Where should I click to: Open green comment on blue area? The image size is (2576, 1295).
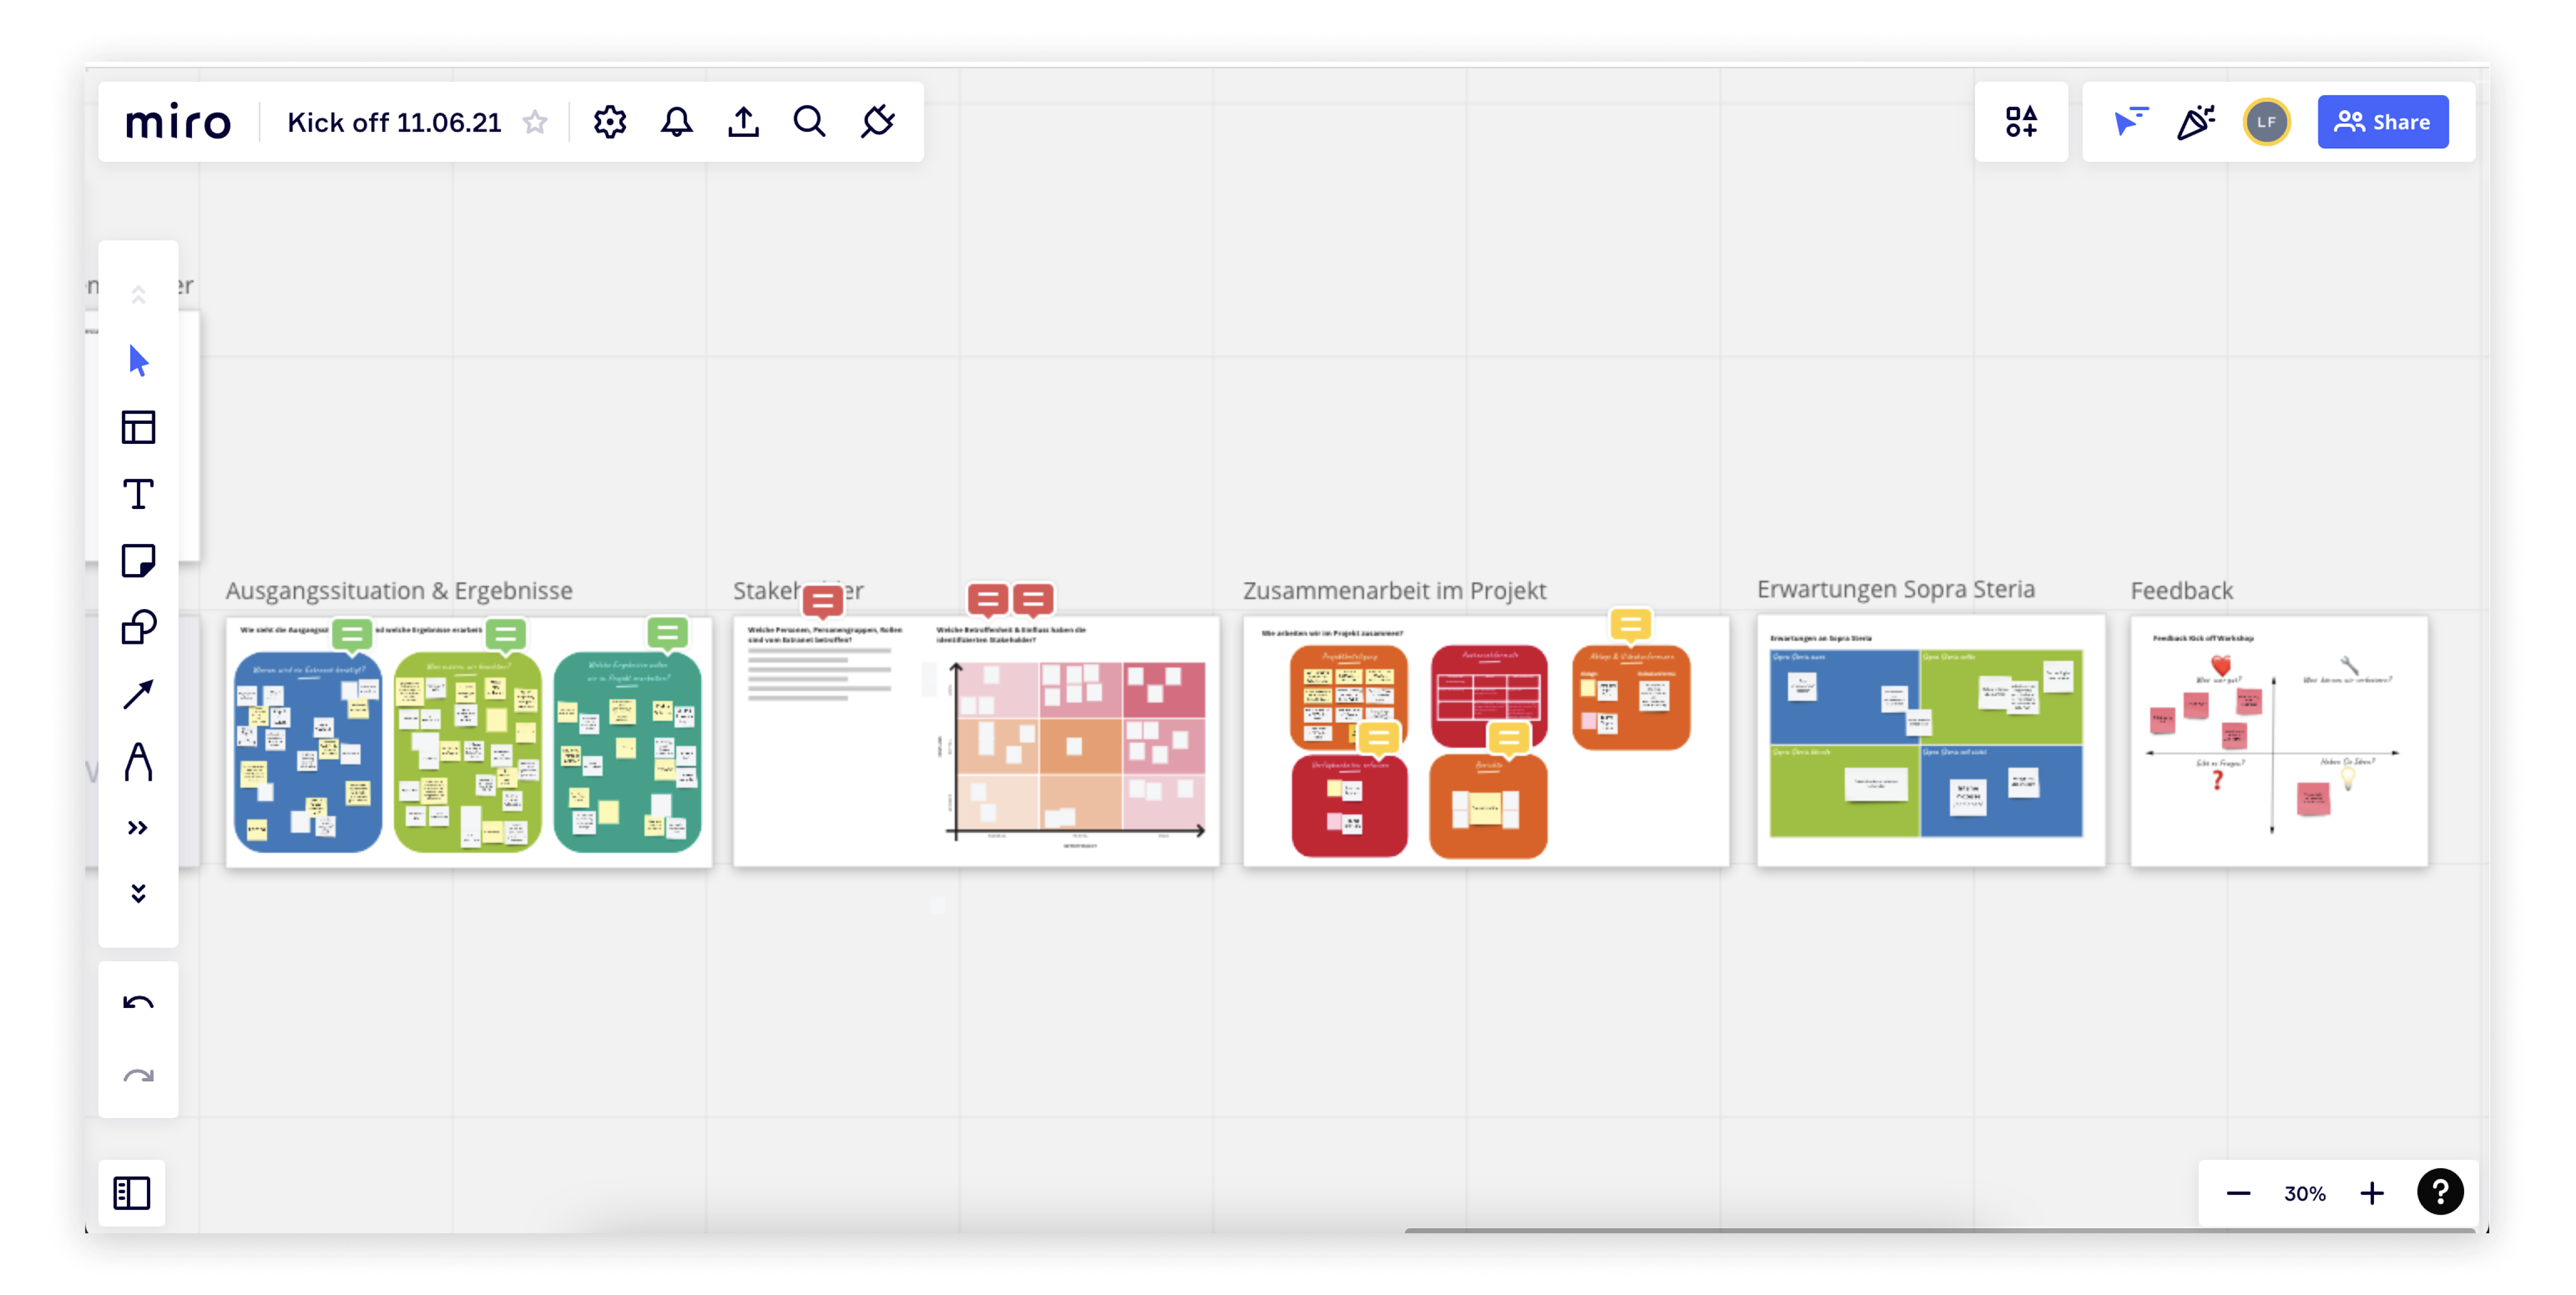pyautogui.click(x=352, y=634)
